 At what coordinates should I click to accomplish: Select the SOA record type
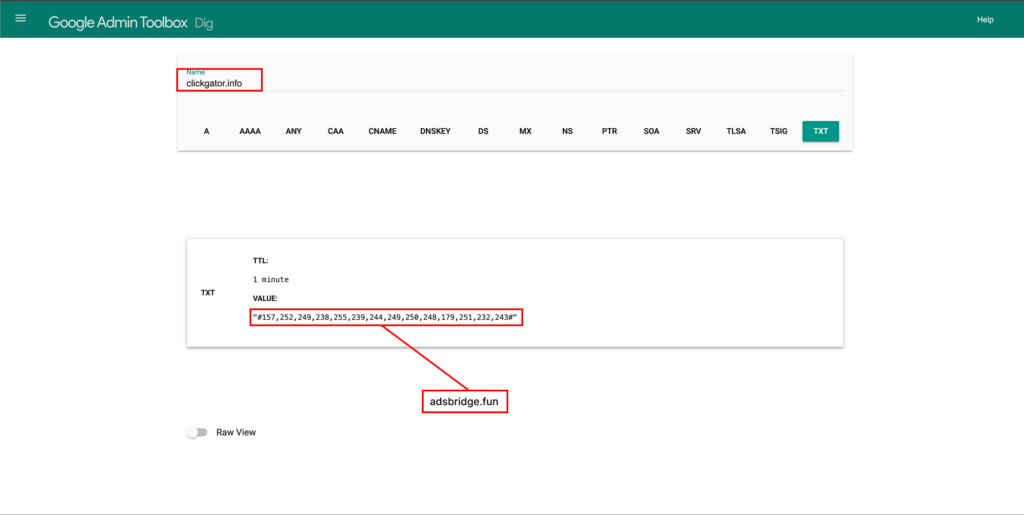point(651,132)
